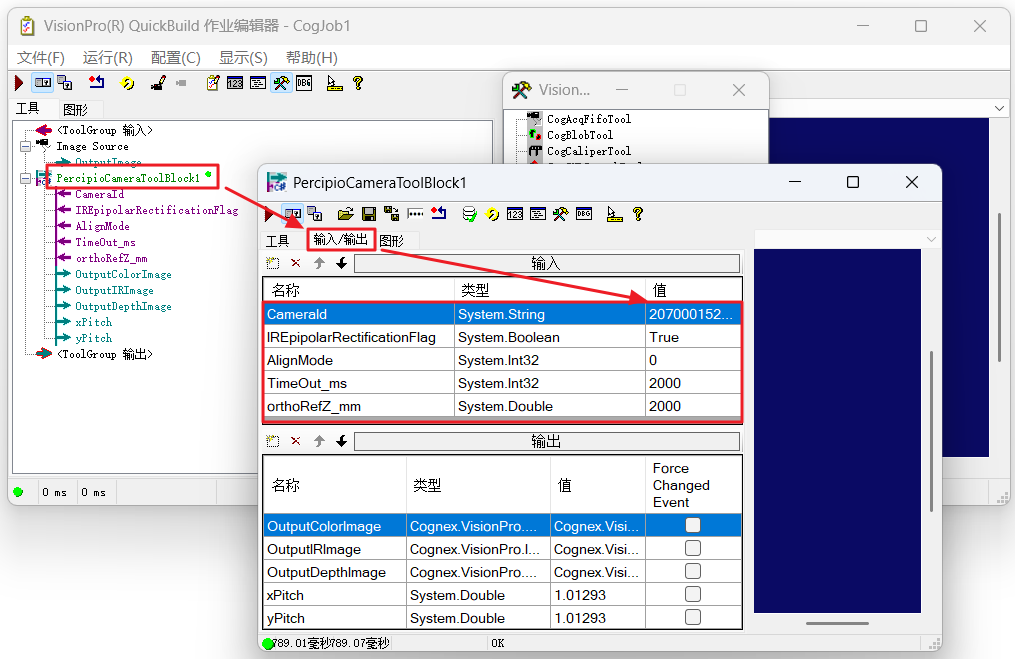Select the CameraId row in the inputs table
This screenshot has width=1015, height=659.
tap(502, 314)
